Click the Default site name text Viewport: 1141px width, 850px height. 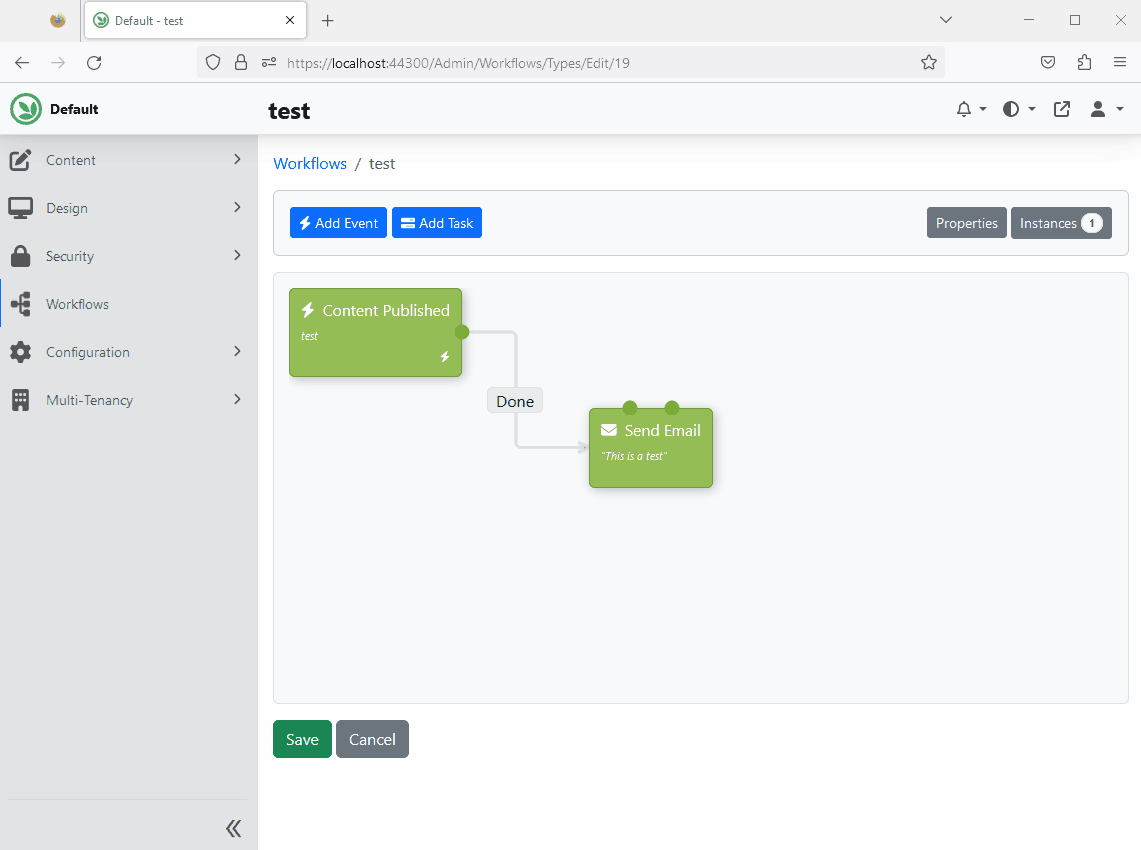pos(74,109)
